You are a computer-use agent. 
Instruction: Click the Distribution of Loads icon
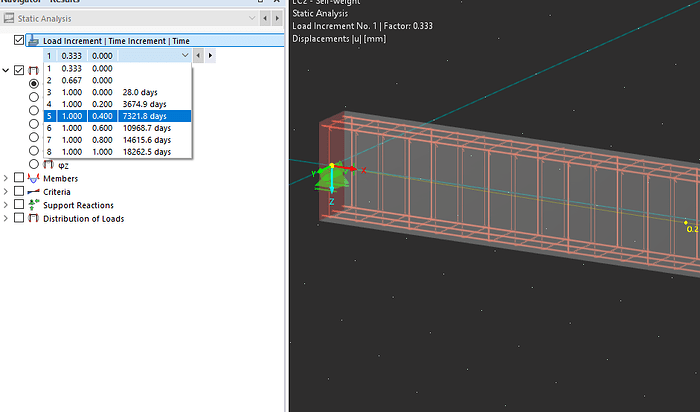33,218
